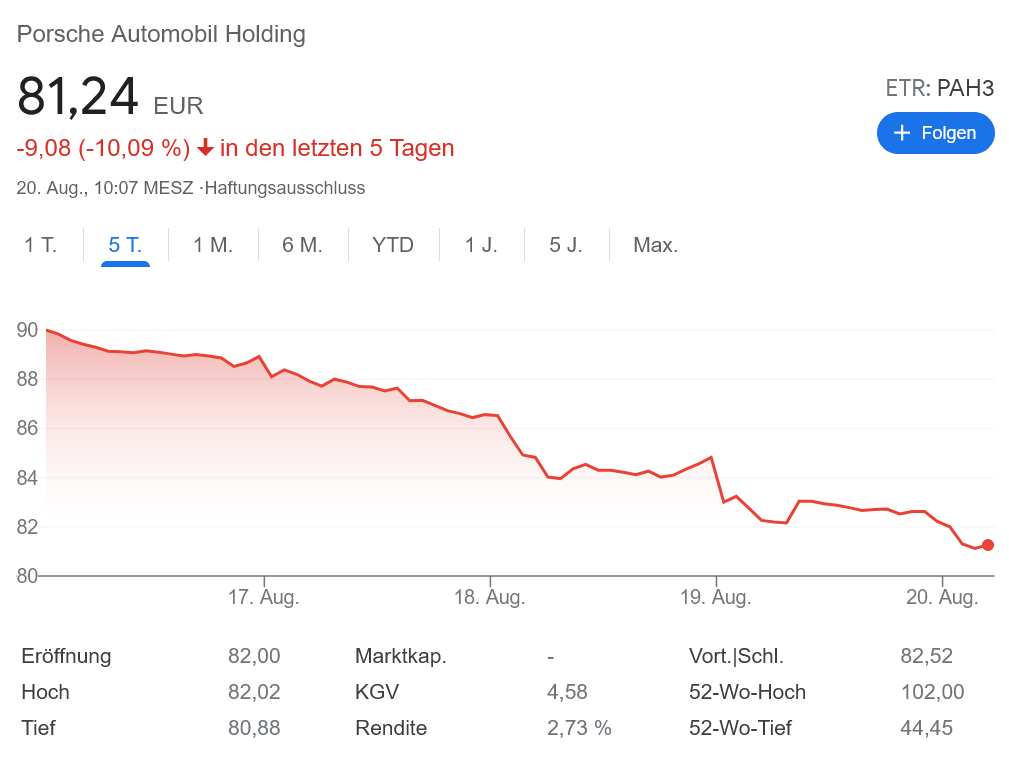
Task: Switch to the 6 M. chart range
Action: click(x=302, y=245)
